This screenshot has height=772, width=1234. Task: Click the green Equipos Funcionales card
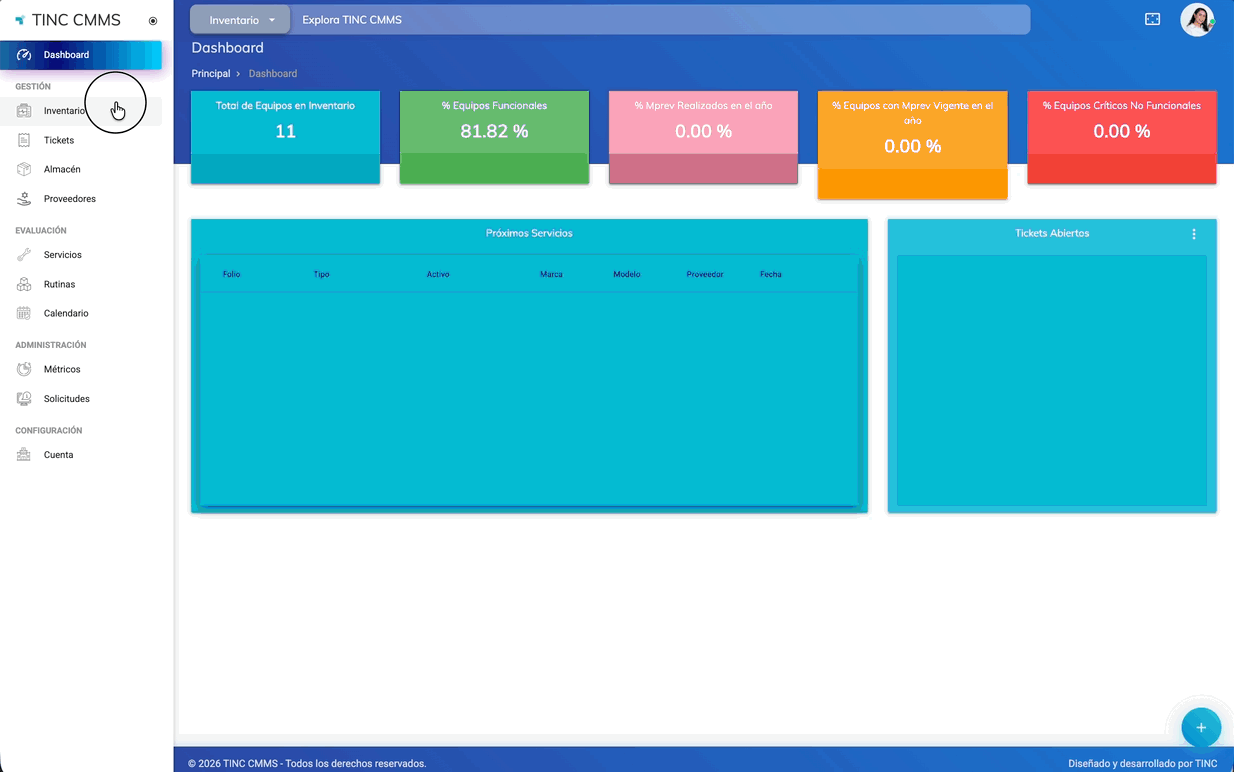[x=494, y=137]
